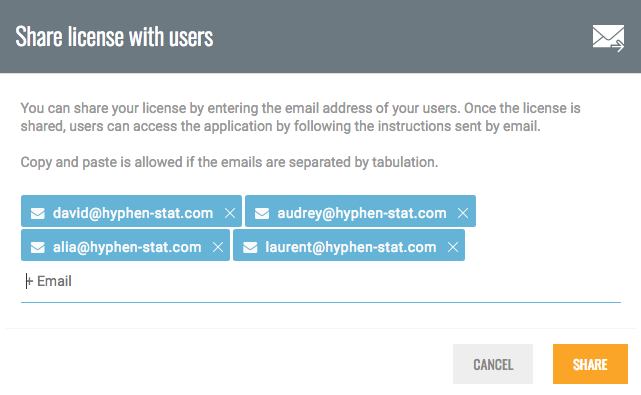The image size is (641, 395).
Task: Click the send-mail icon in header
Action: coord(608,38)
